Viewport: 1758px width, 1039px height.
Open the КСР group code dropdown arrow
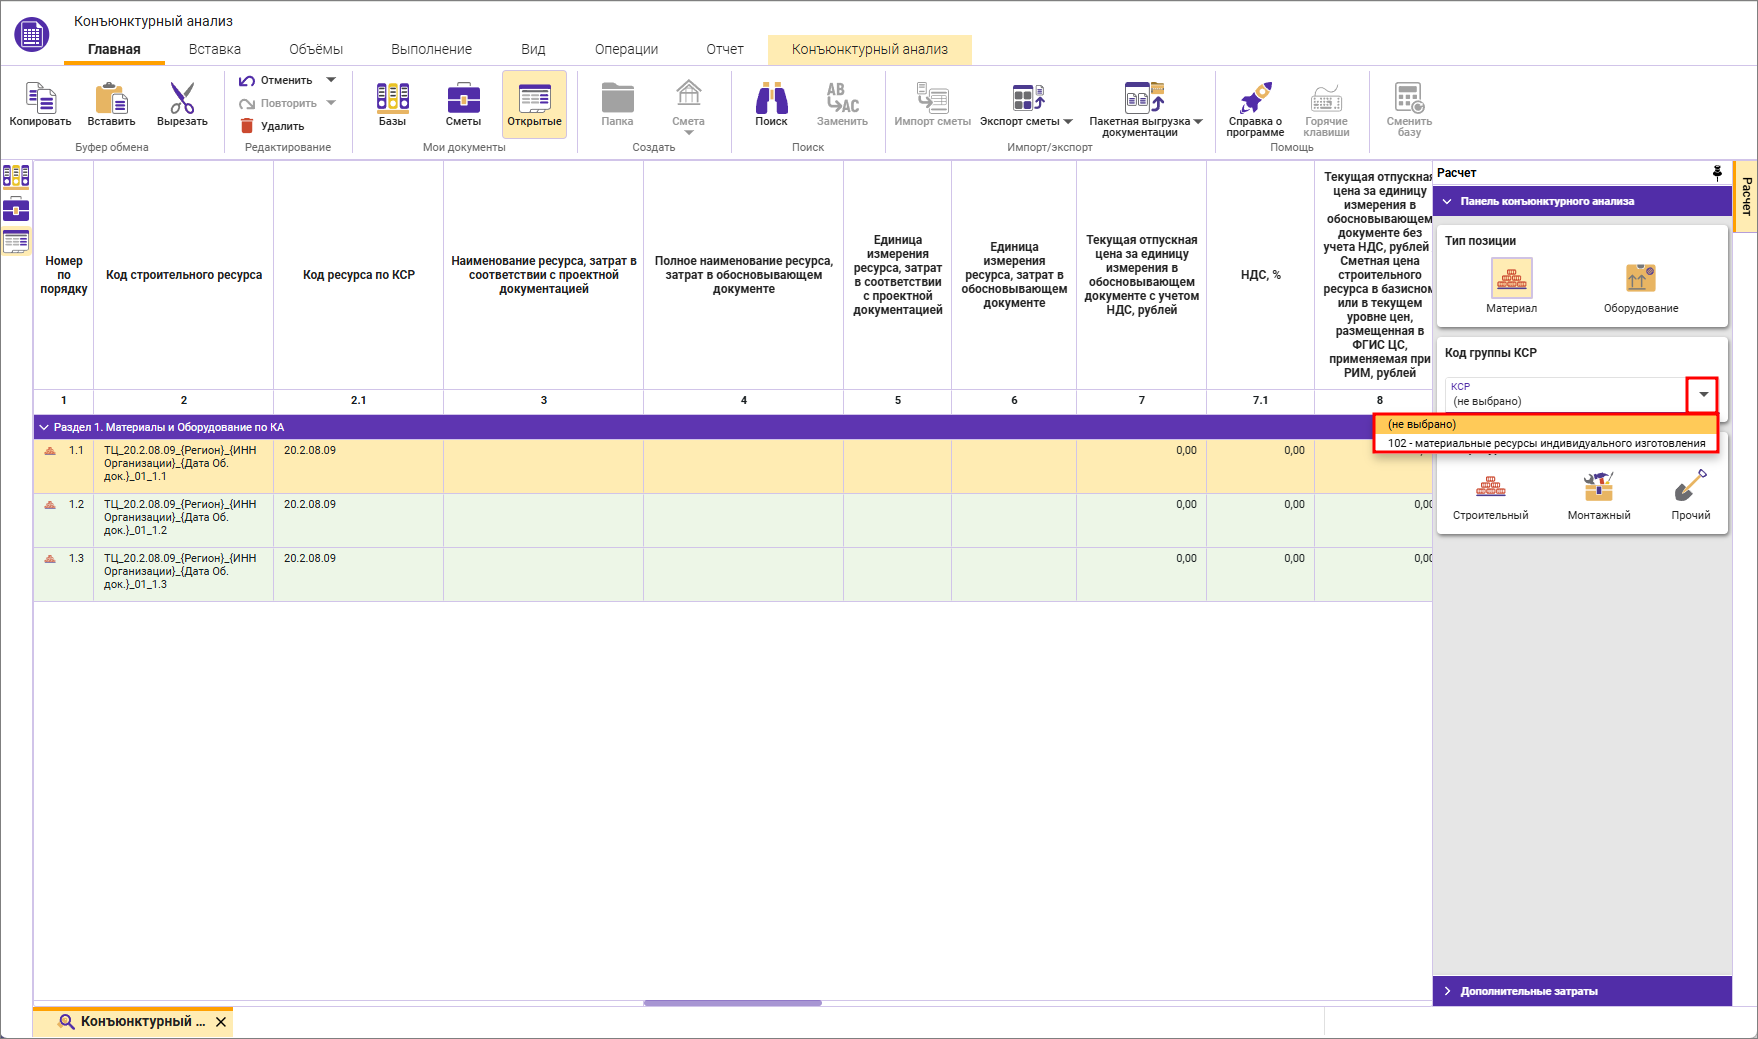coord(1703,394)
